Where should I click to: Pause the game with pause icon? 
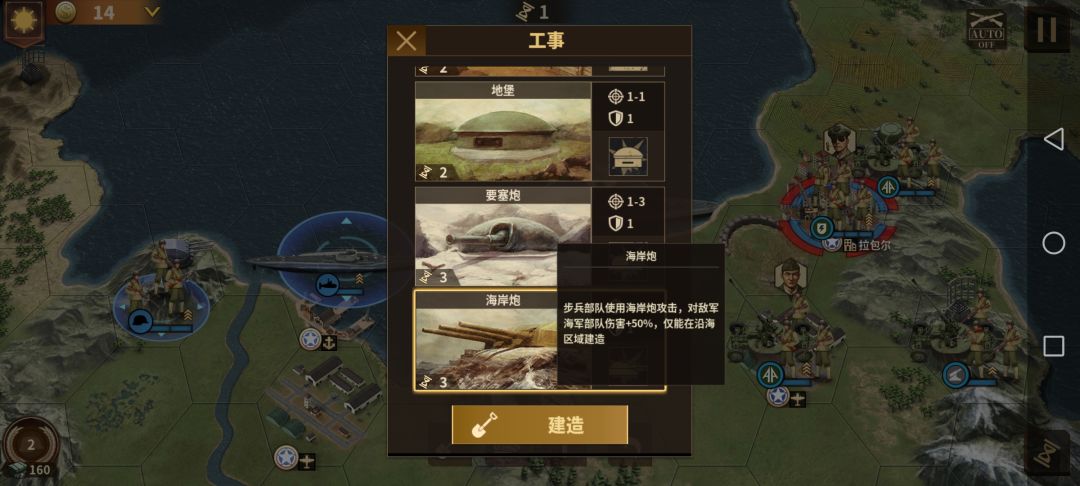click(1046, 29)
